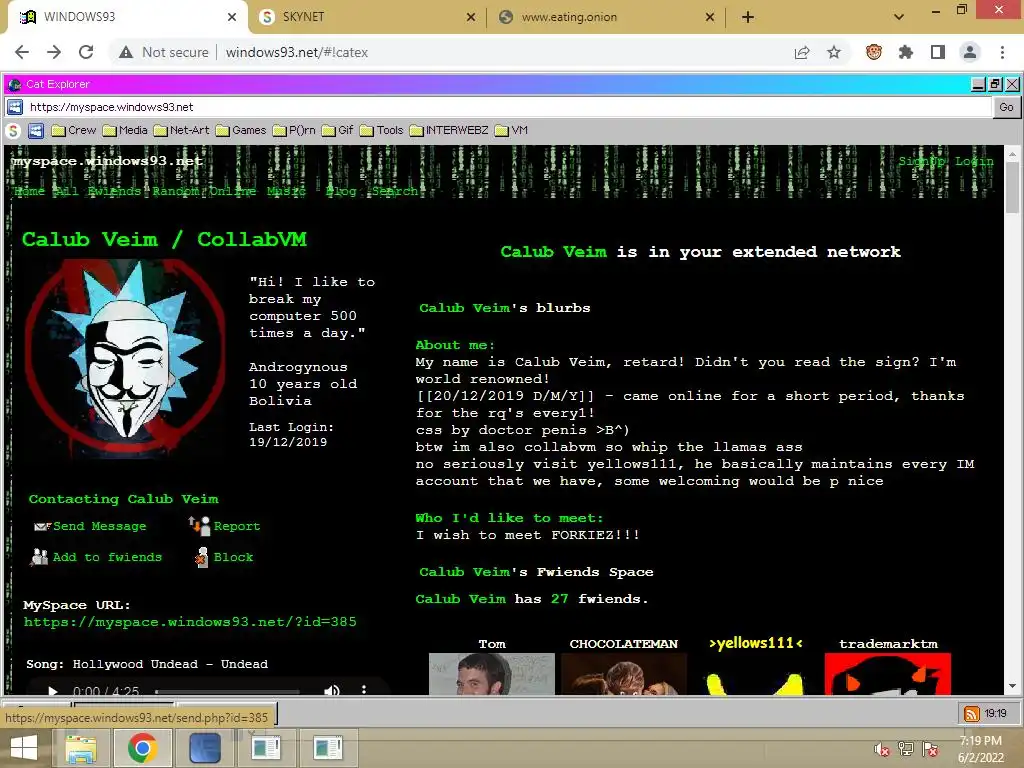Open the Games bookmarks folder
The image size is (1024, 768).
click(x=241, y=131)
